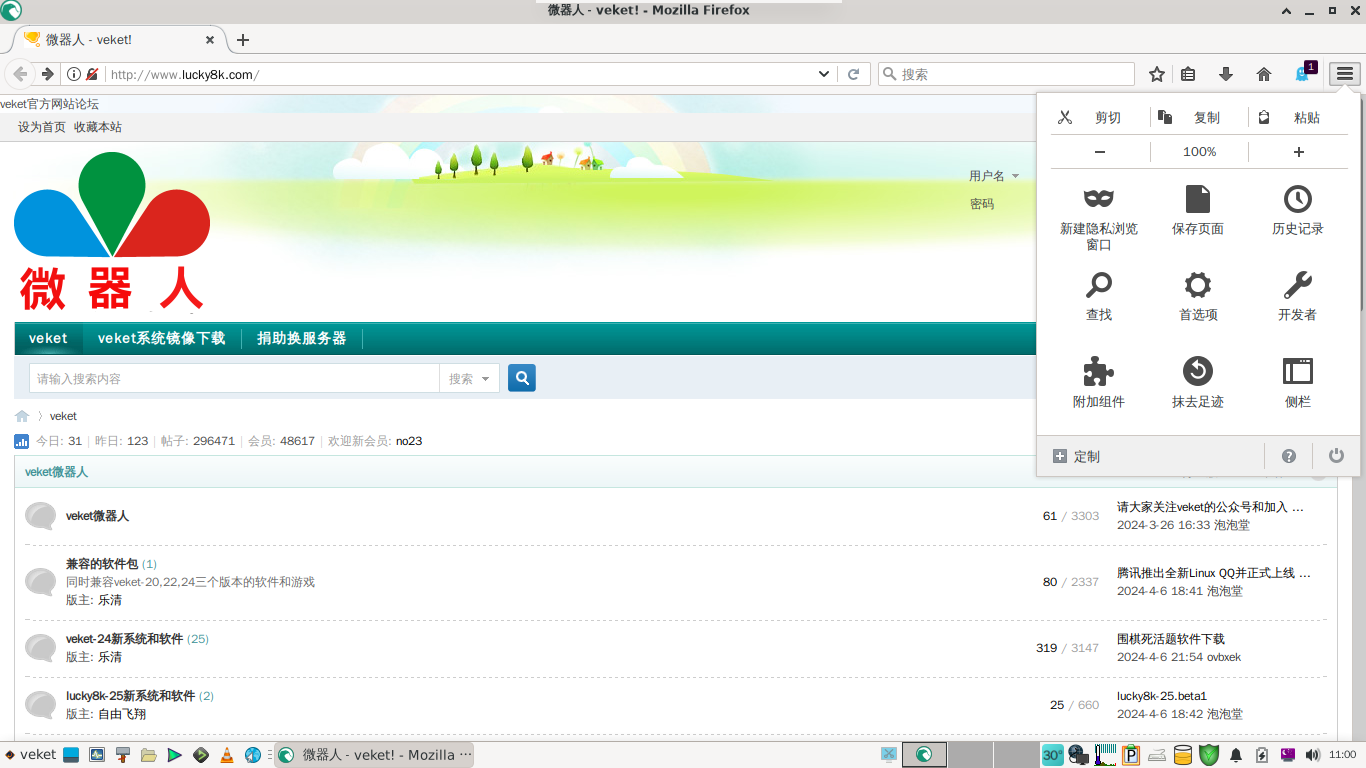Open 捐助换服务器 nav item

[301, 338]
